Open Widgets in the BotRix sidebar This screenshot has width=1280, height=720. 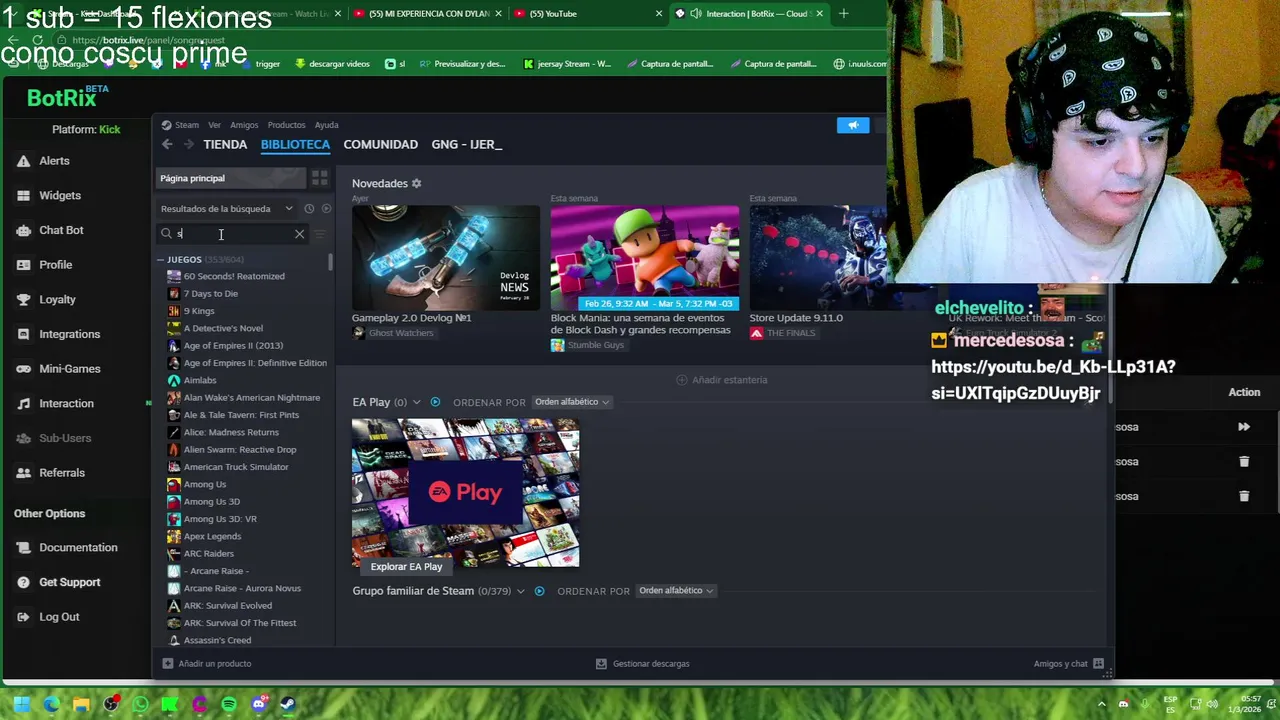(60, 196)
